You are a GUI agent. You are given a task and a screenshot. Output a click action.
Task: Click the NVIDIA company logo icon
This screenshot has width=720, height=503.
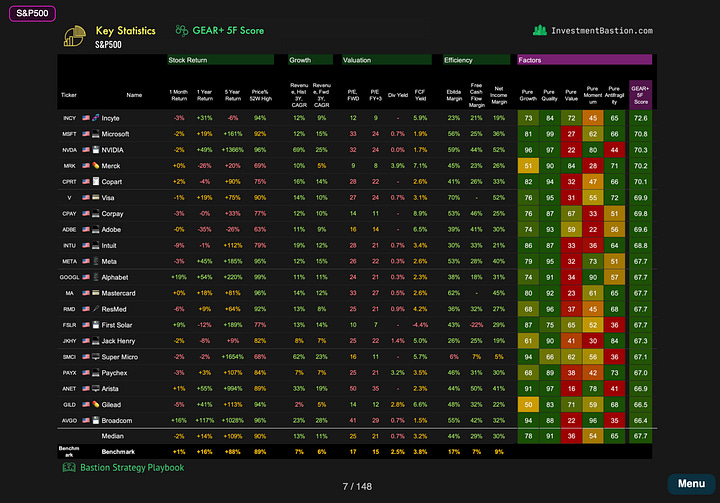pos(96,150)
